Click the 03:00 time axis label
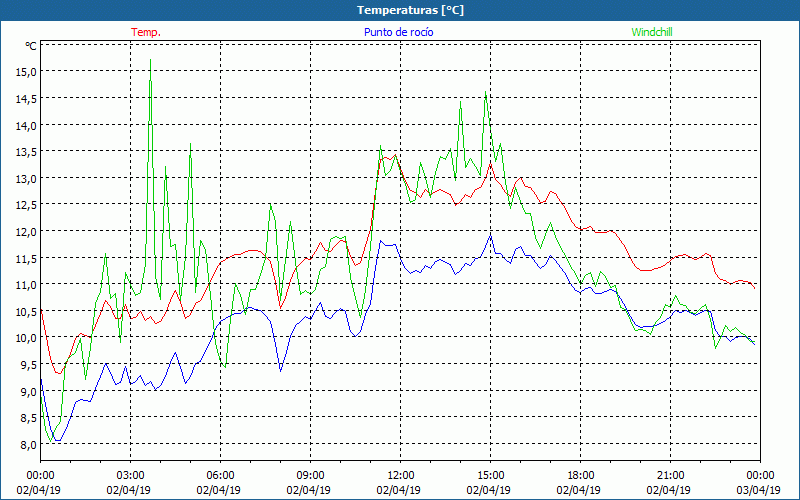Screen dimensions: 800x500 tap(130, 476)
